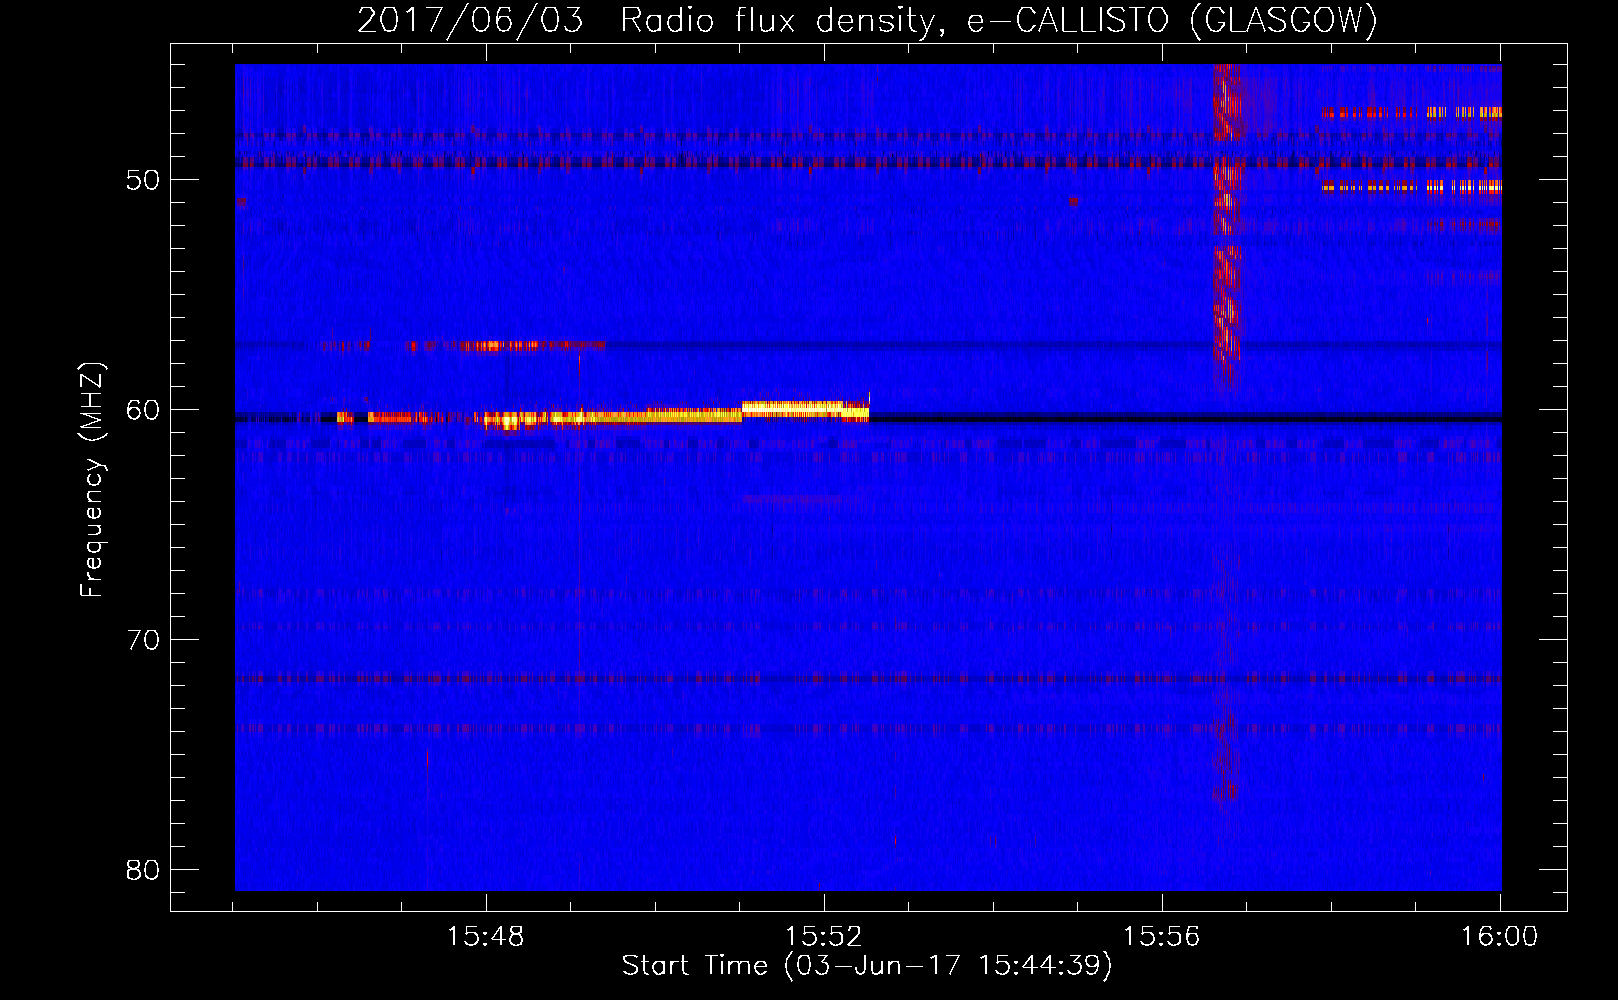Click the red emission streak near 57 MHz
This screenshot has height=1000, width=1618.
[463, 346]
